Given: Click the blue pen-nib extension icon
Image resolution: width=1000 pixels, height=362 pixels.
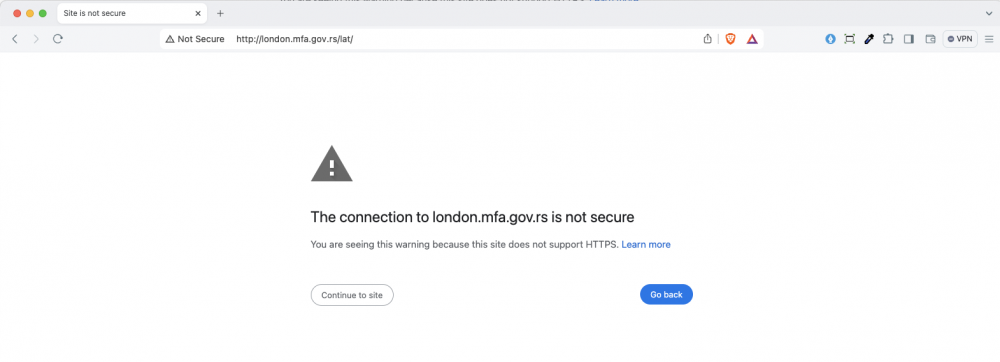Looking at the screenshot, I should pos(830,39).
